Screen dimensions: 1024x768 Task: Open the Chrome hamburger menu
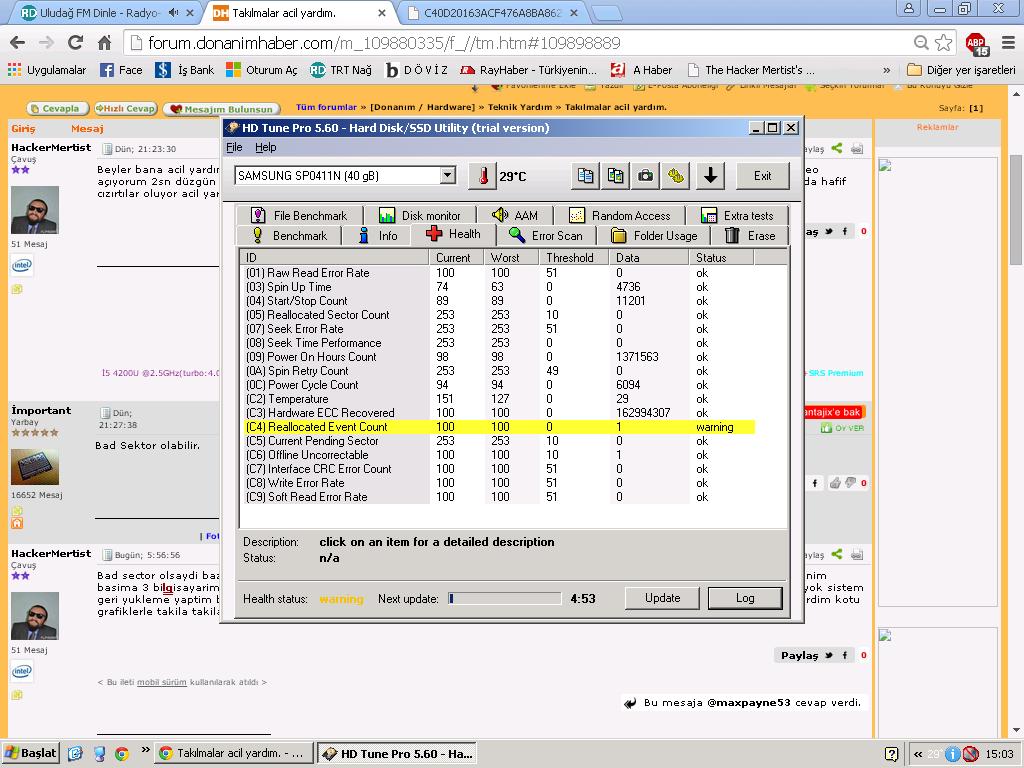pos(1008,43)
